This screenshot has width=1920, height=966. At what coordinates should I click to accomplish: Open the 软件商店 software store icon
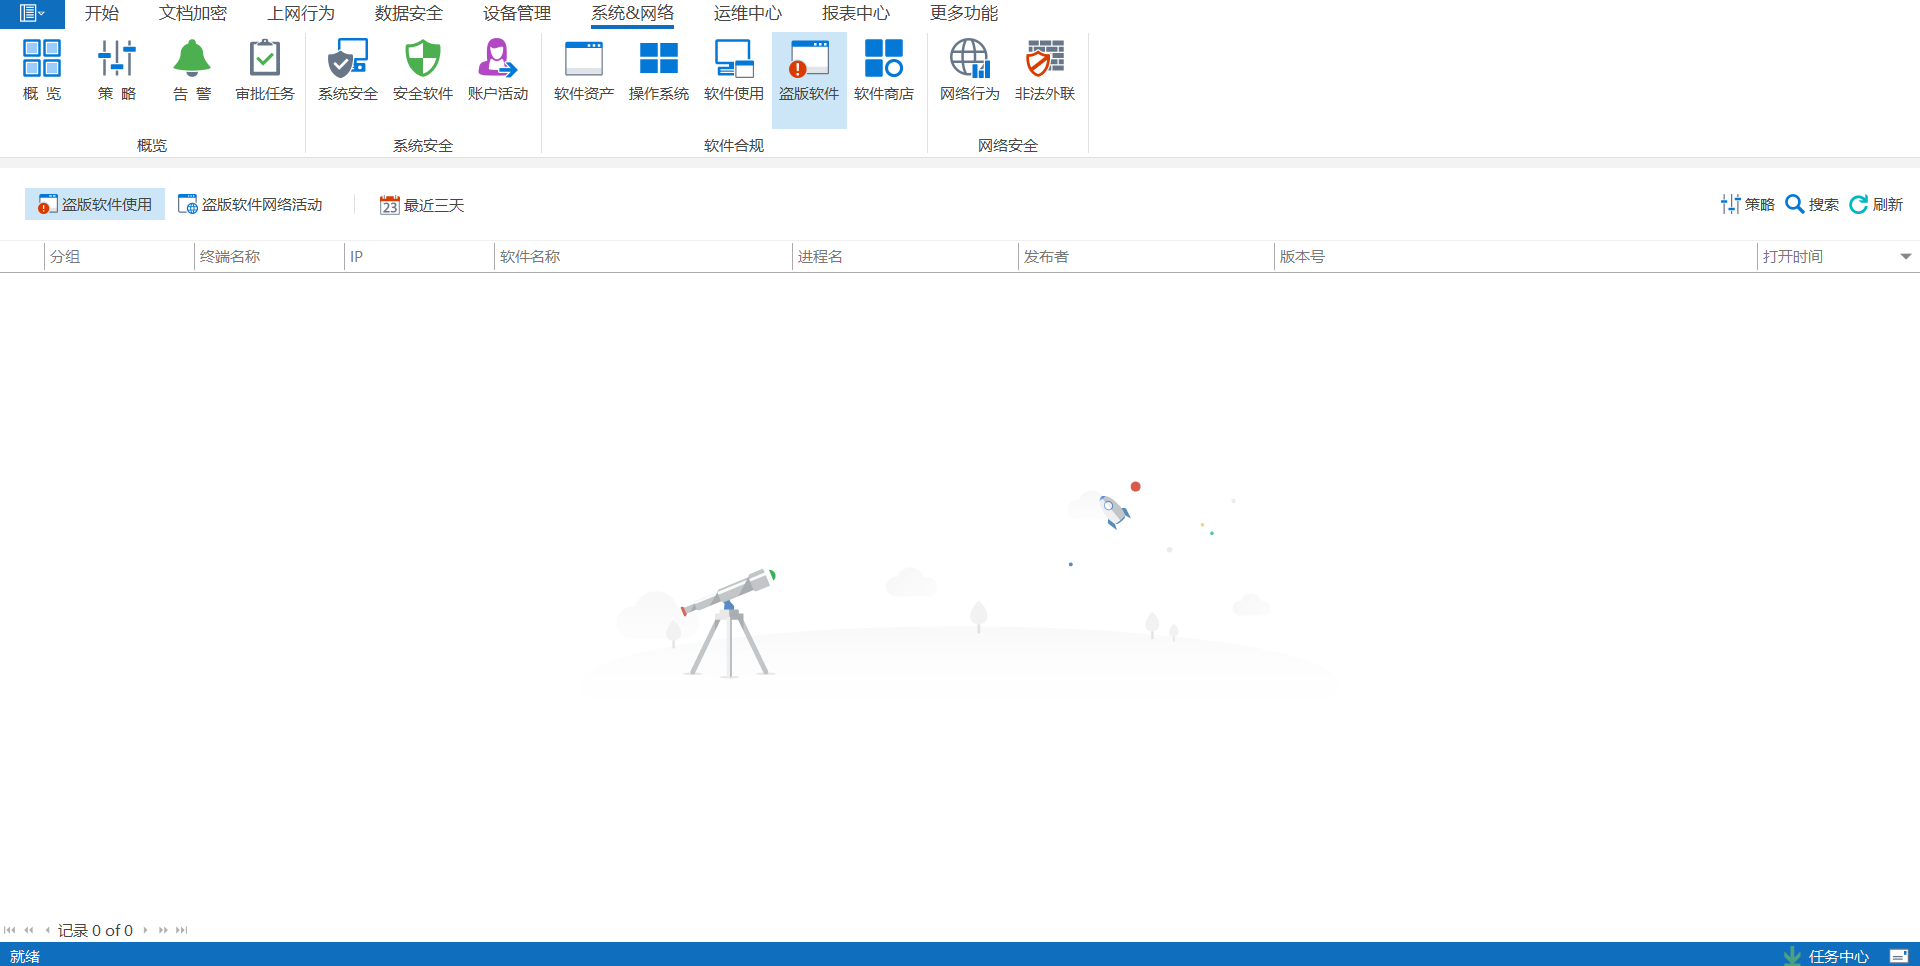[884, 70]
